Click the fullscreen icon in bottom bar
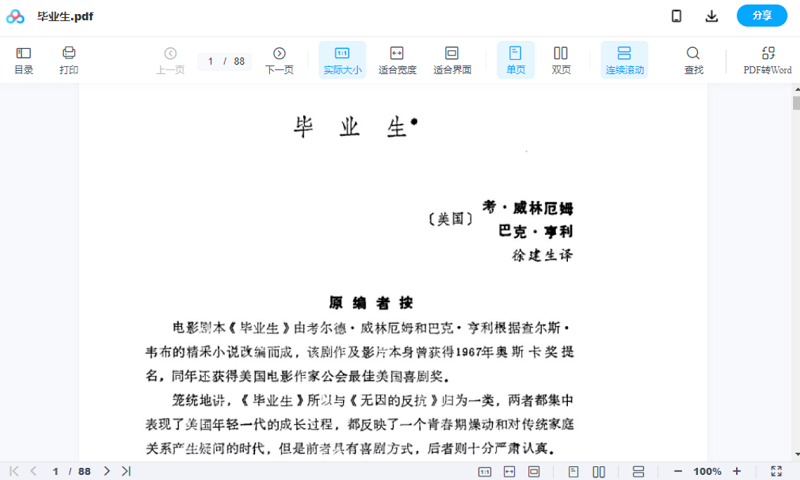The width and height of the screenshot is (800, 480). 776,471
